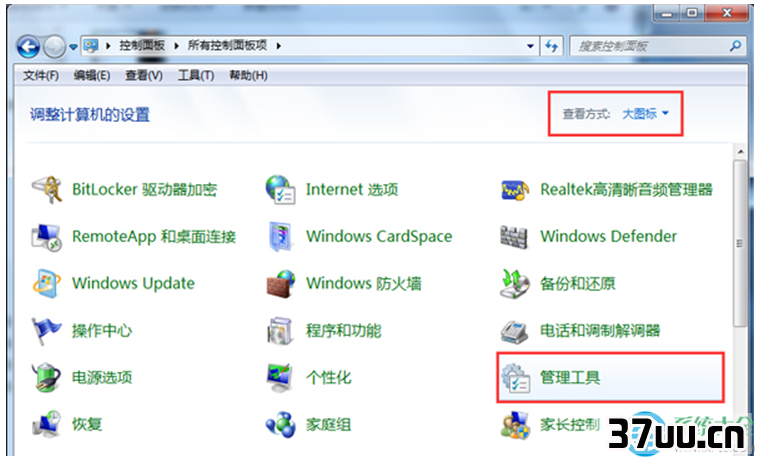The height and width of the screenshot is (459, 757).
Task: Go back with the blue arrow button
Action: click(x=28, y=47)
